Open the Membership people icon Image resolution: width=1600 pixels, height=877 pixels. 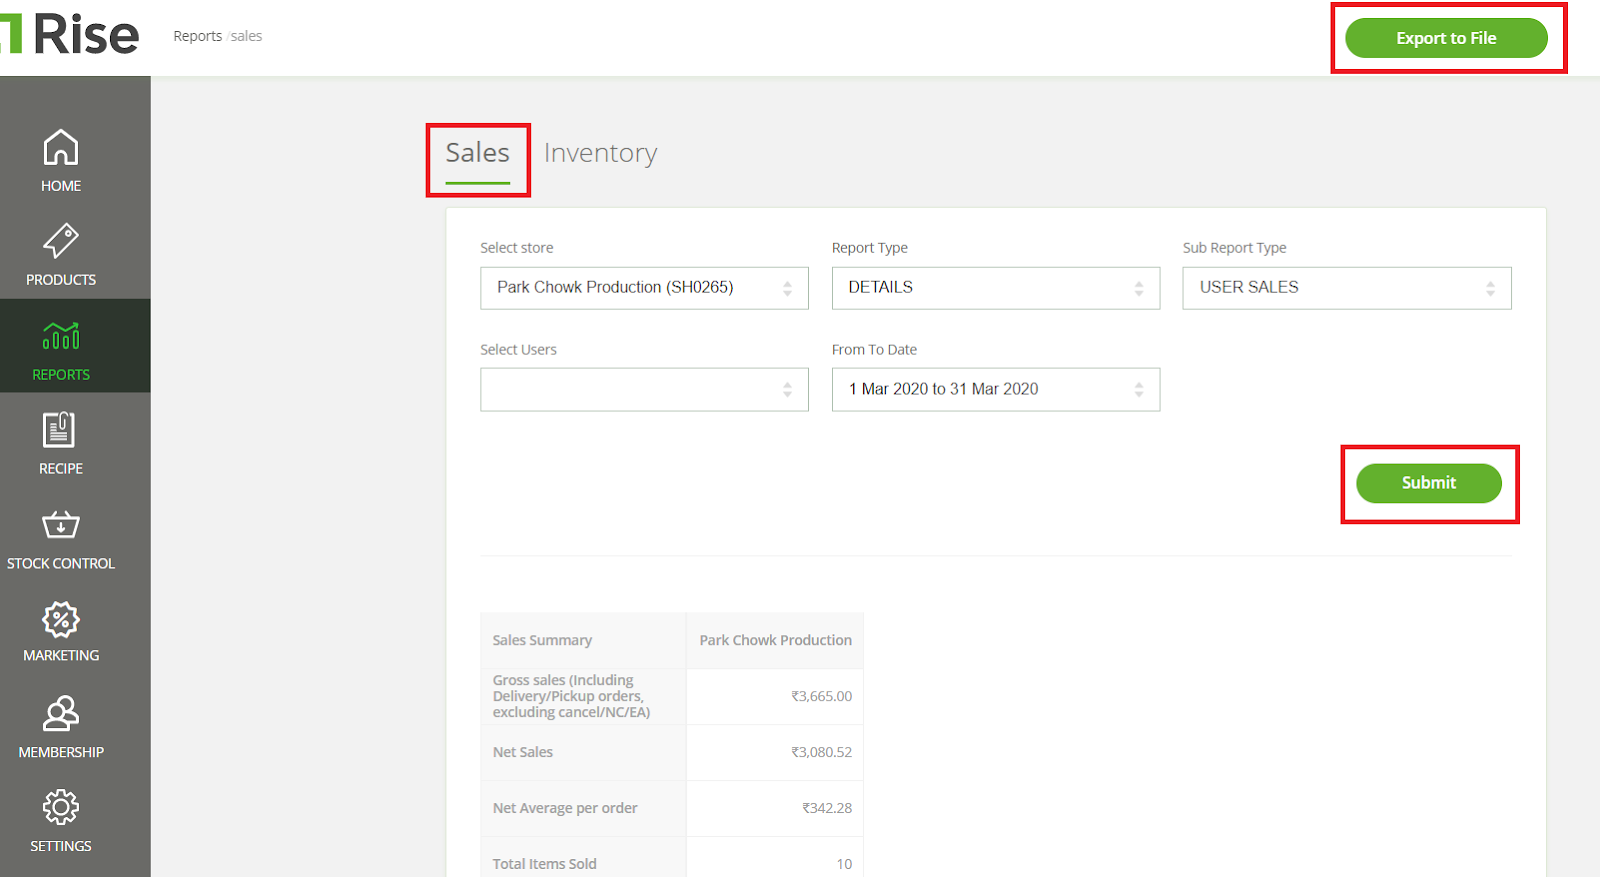click(x=61, y=714)
